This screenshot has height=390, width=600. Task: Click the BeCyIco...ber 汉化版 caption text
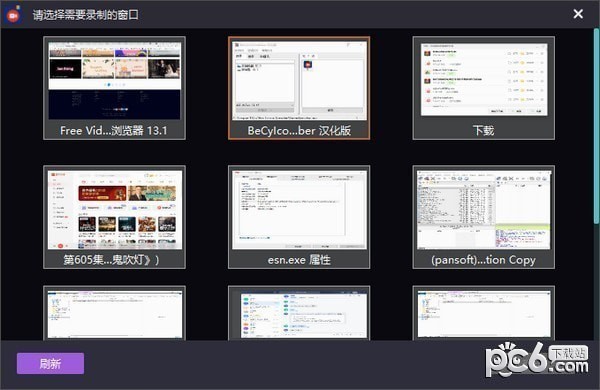coord(299,131)
